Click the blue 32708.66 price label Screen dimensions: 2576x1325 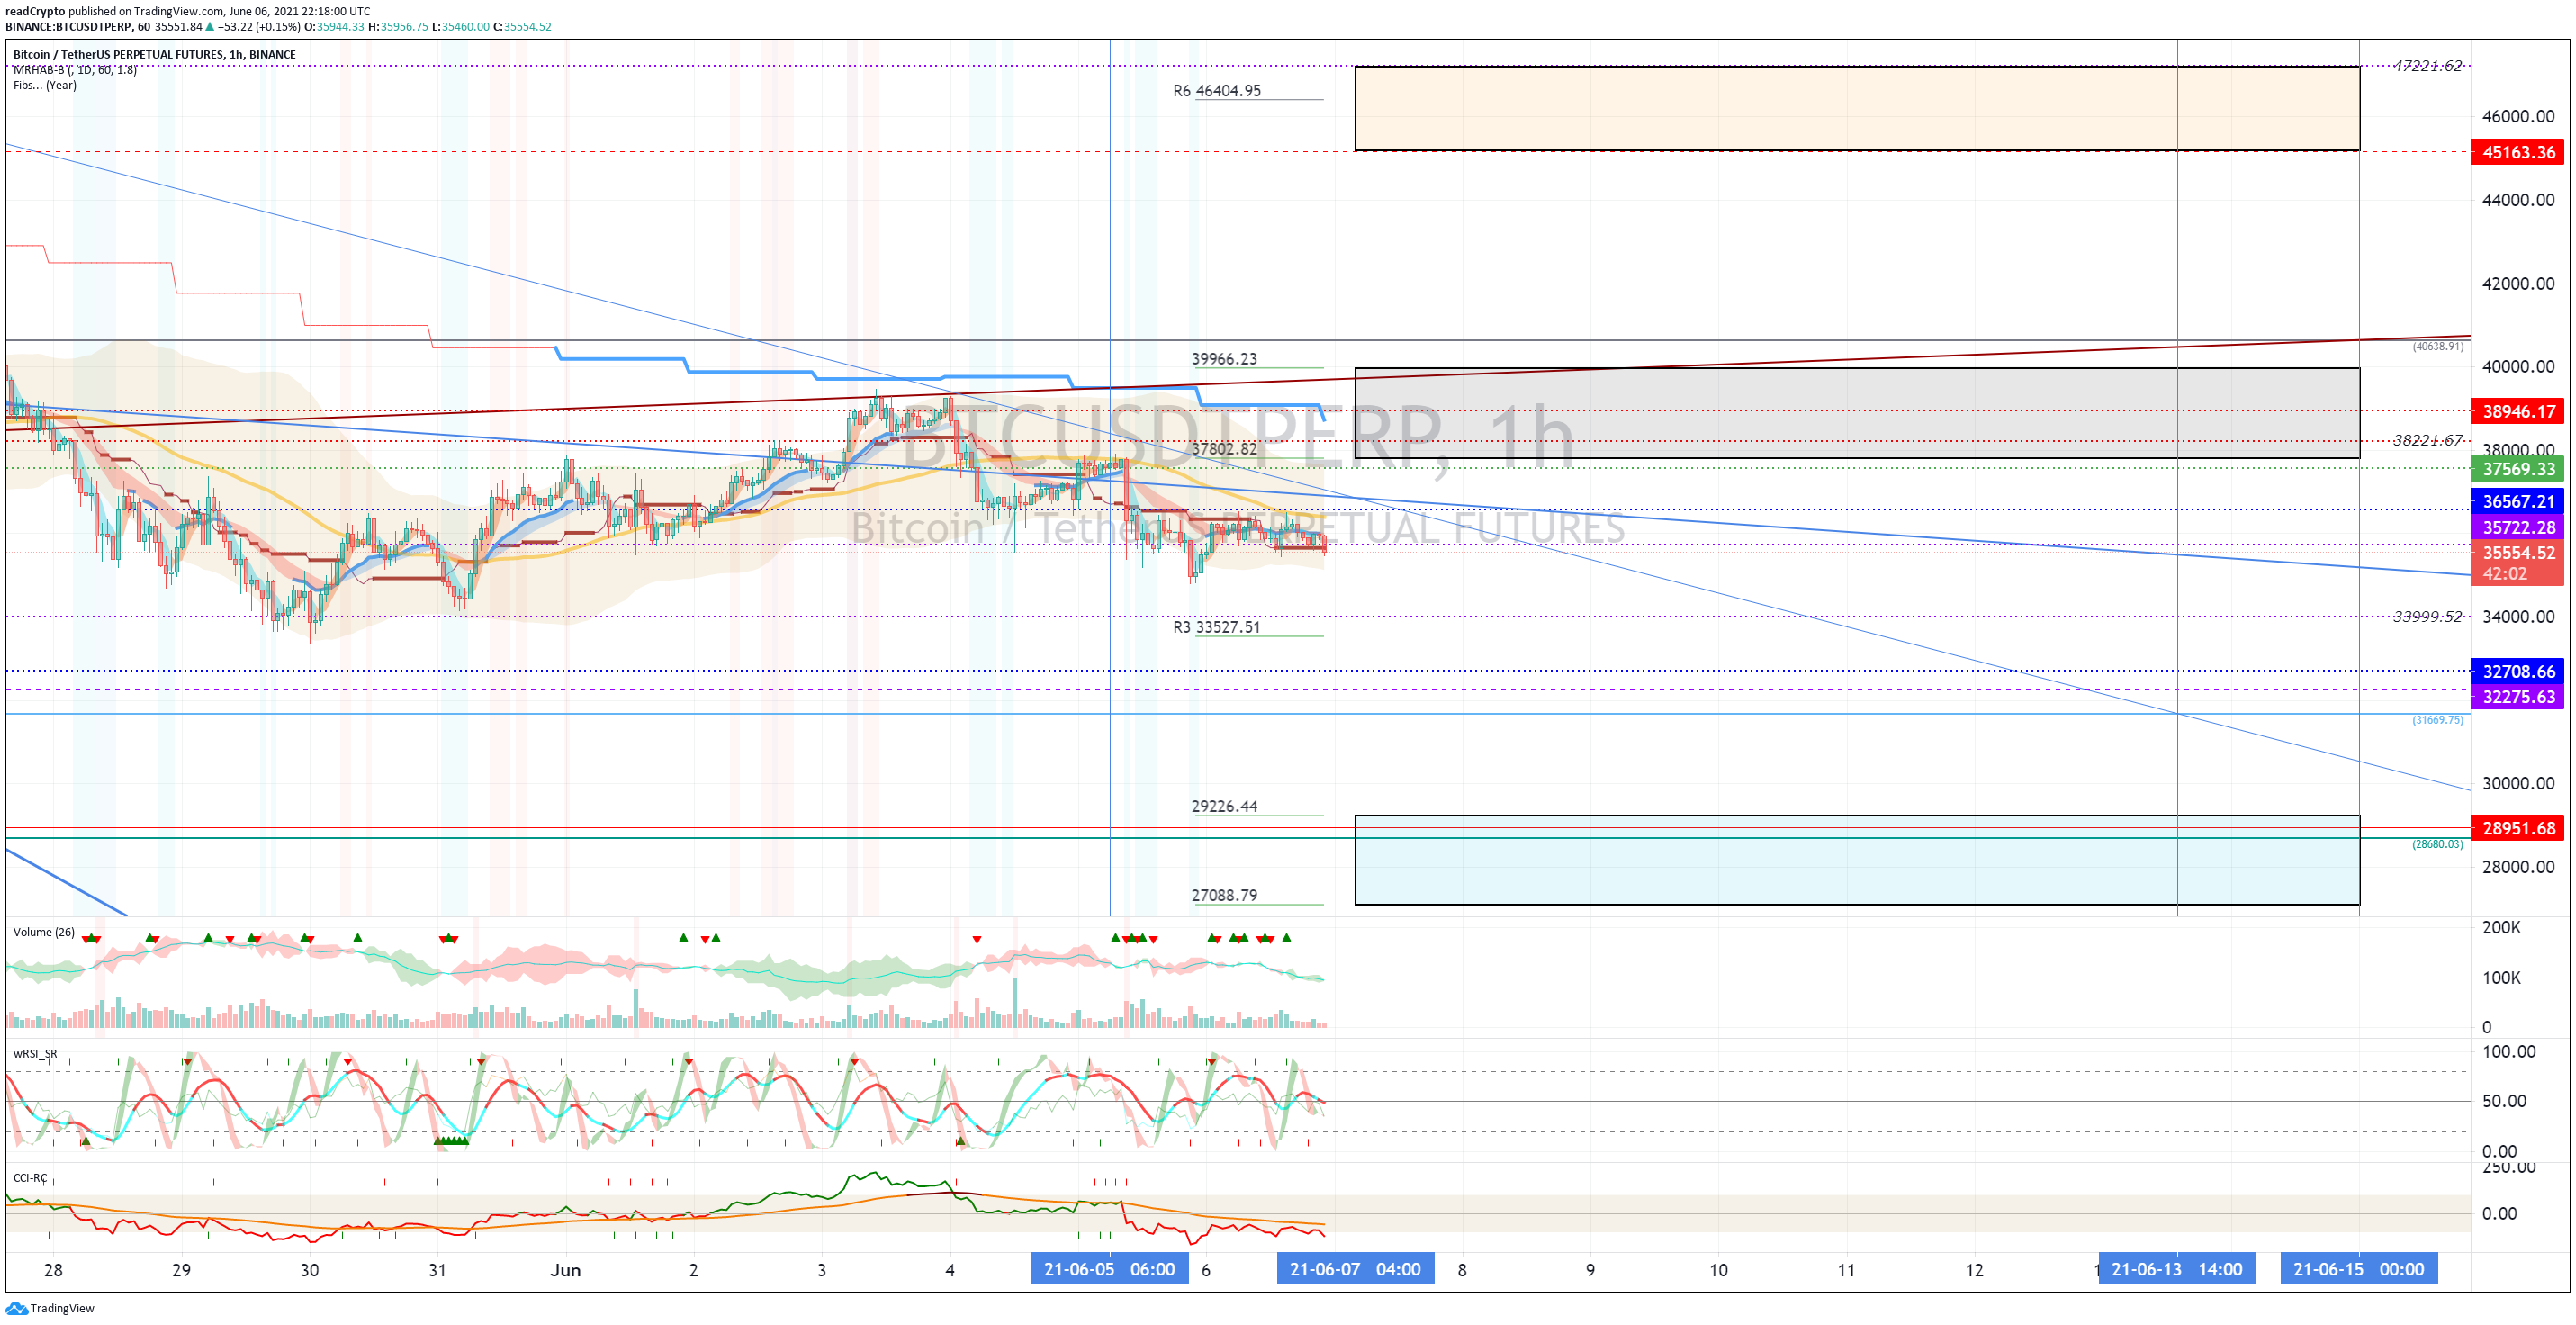point(2517,672)
